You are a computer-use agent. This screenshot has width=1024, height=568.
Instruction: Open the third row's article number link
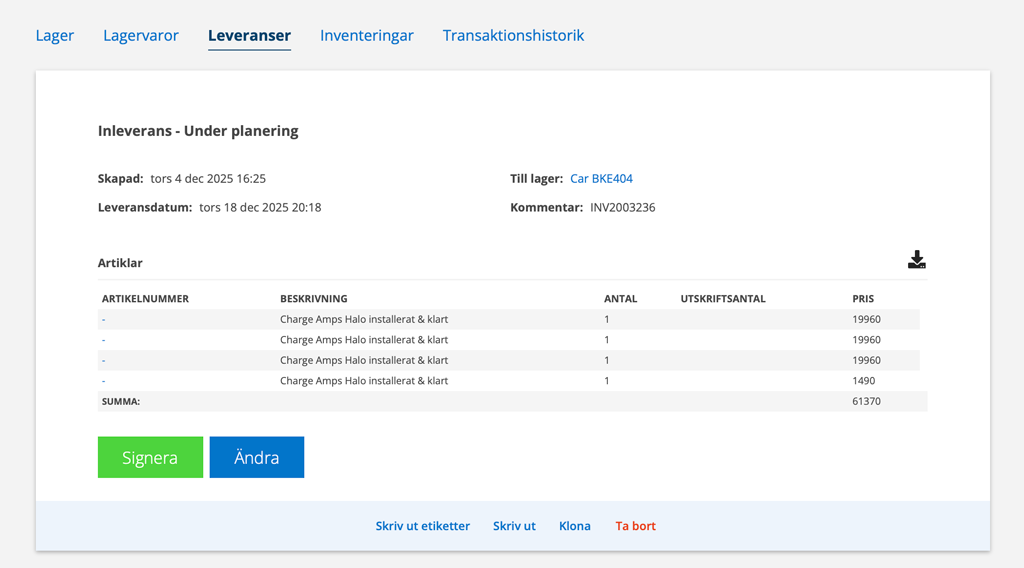[104, 360]
